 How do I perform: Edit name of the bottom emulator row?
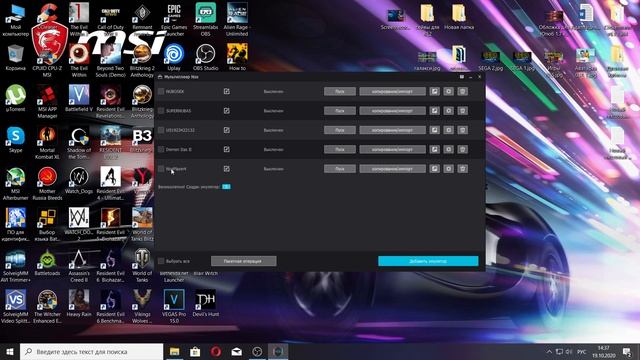click(x=227, y=169)
